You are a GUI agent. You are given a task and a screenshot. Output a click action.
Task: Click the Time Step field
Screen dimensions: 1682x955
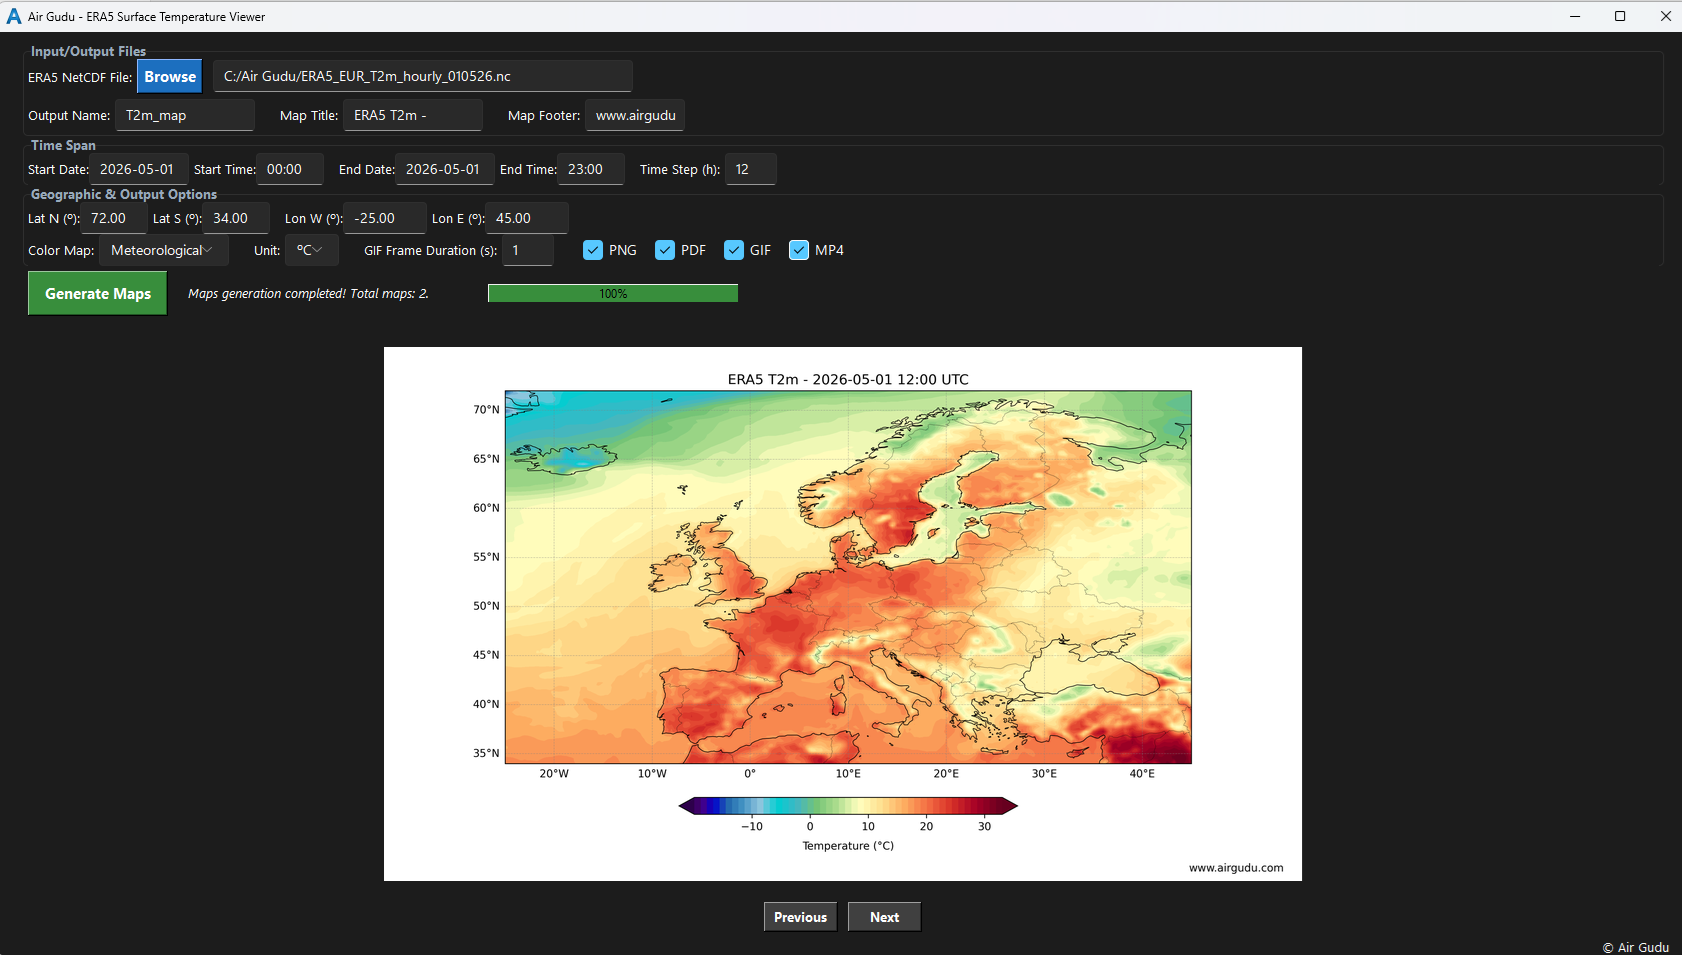coord(751,169)
